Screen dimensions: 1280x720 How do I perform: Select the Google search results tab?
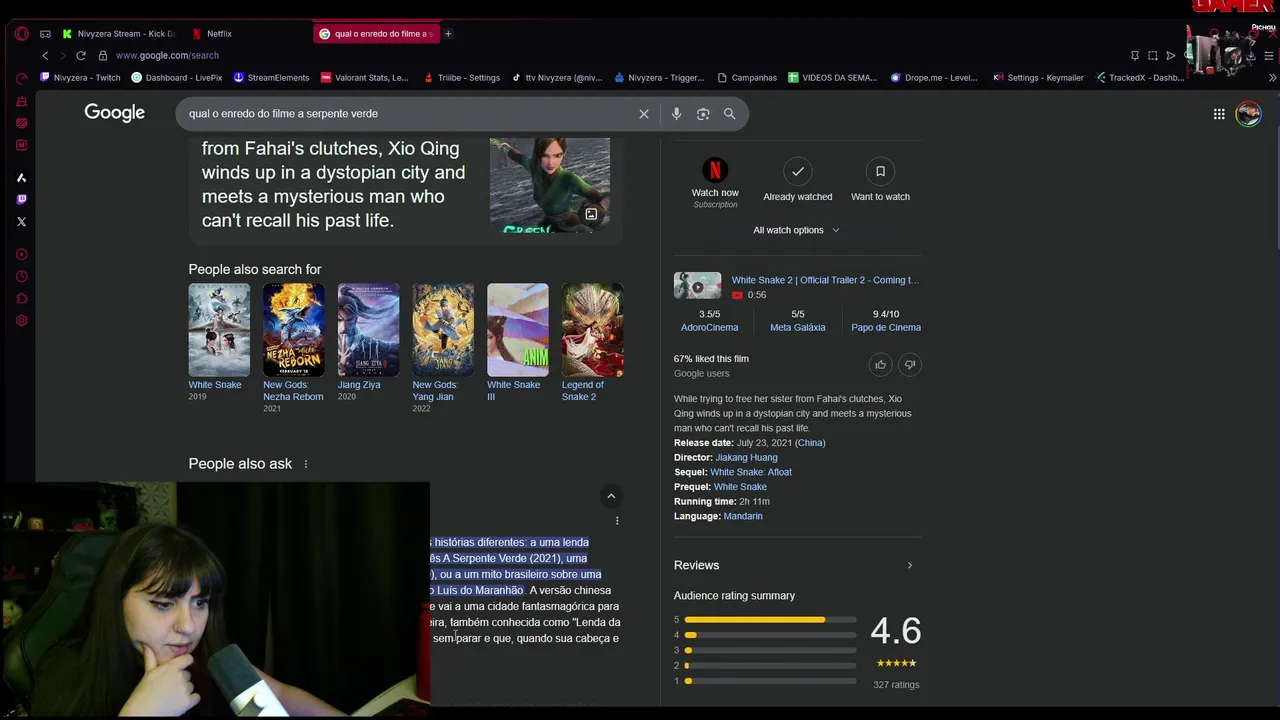point(375,34)
